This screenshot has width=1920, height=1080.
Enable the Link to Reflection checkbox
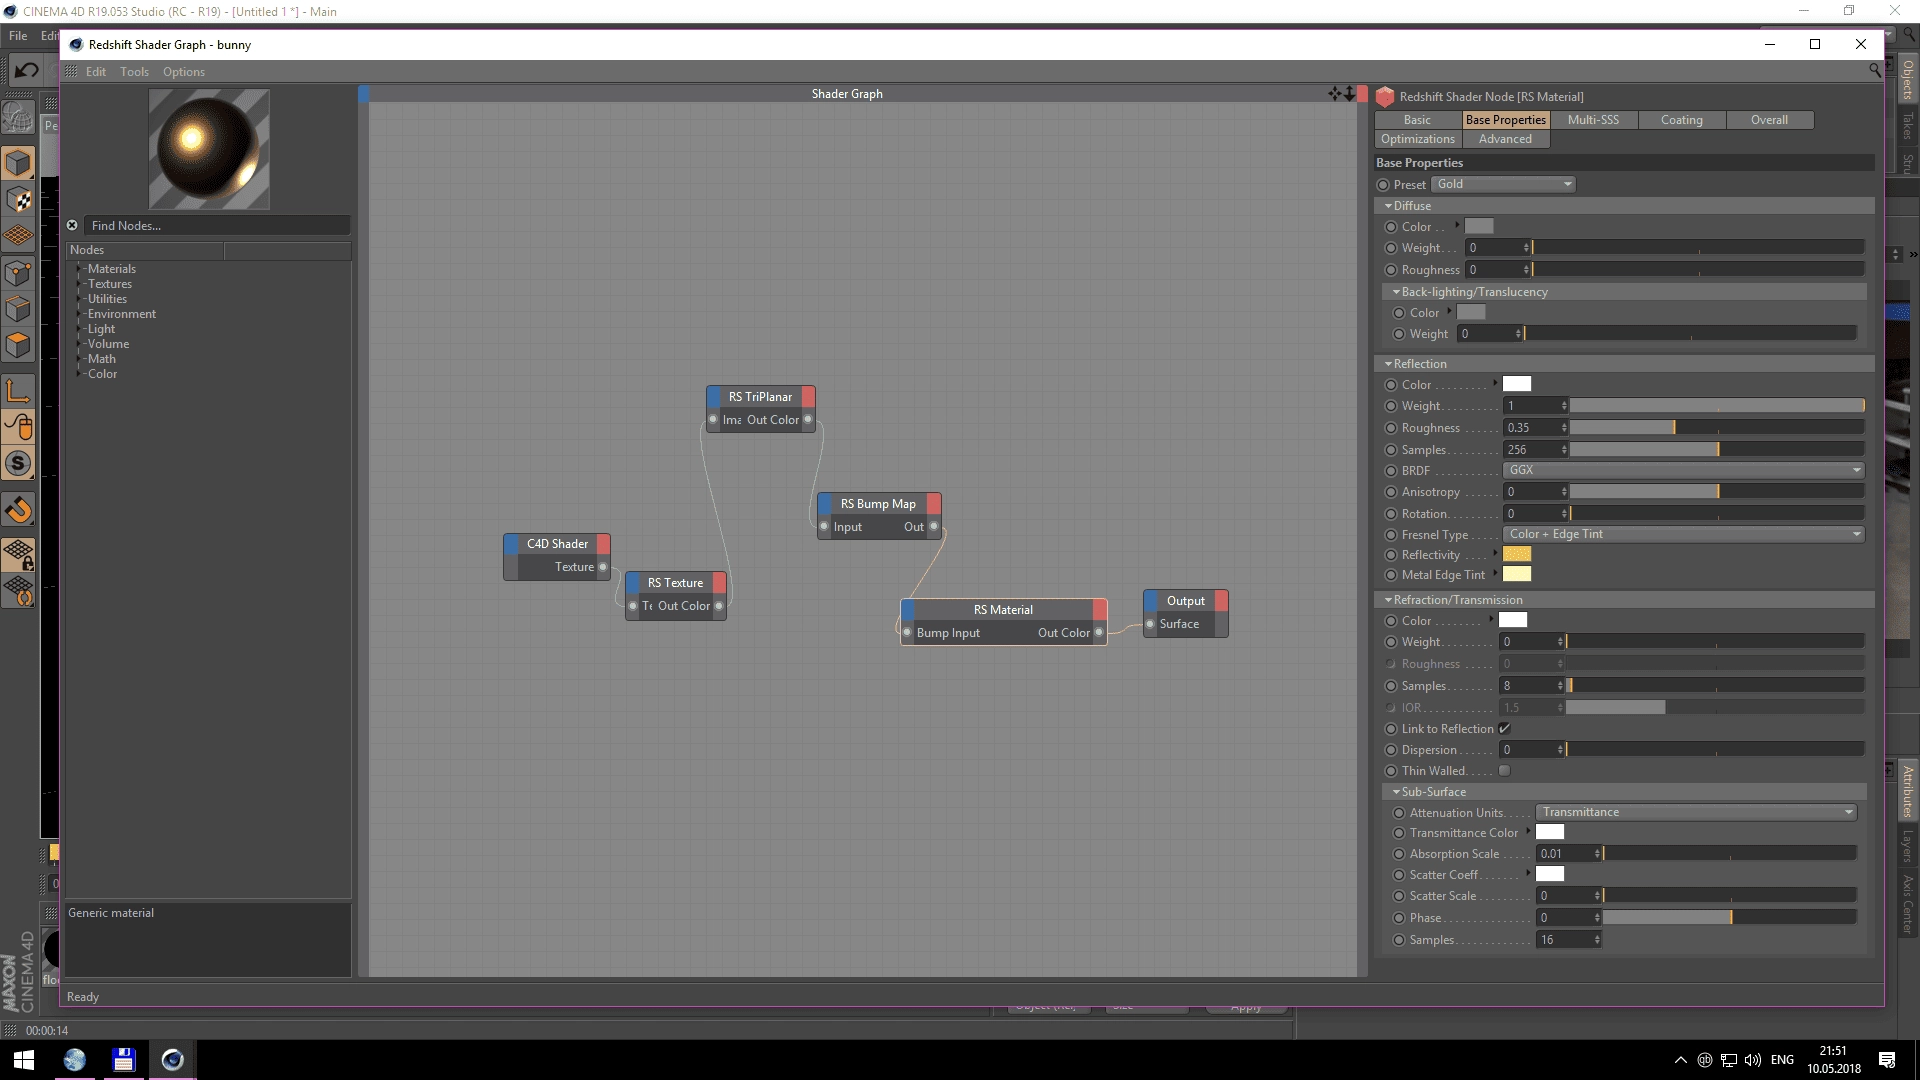[x=1504, y=728]
